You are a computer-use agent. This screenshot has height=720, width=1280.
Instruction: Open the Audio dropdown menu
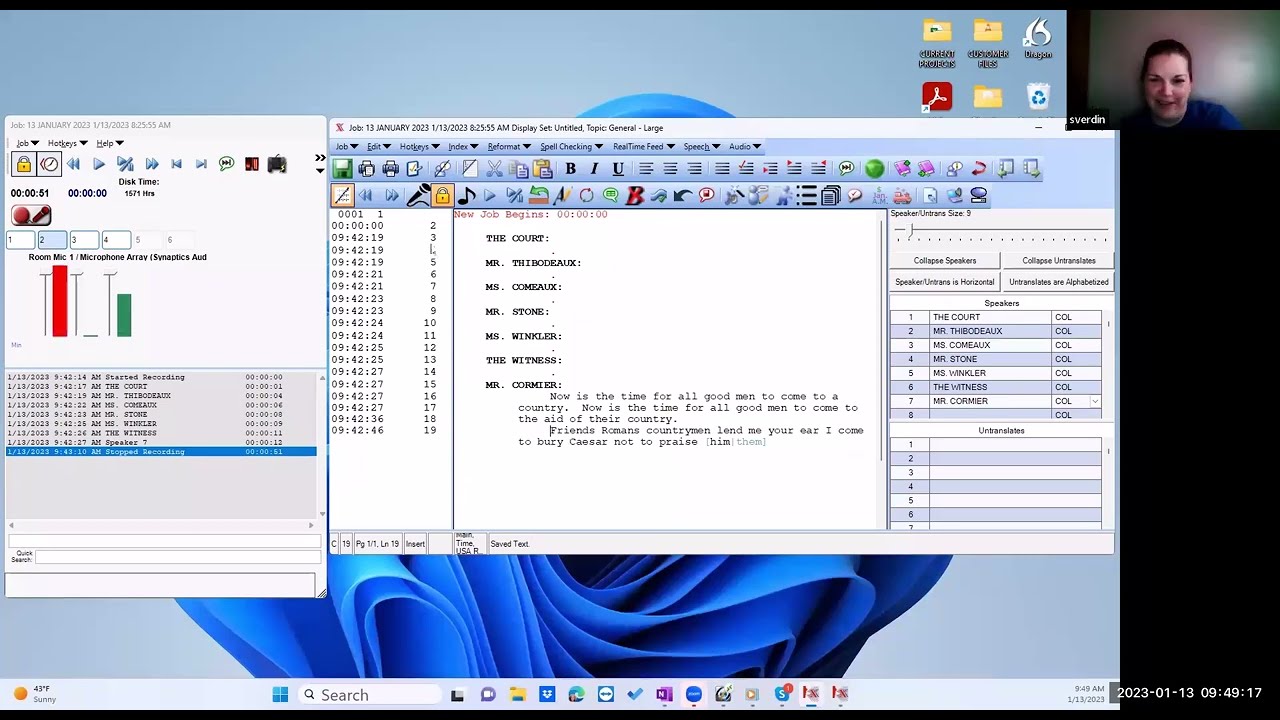tap(744, 147)
